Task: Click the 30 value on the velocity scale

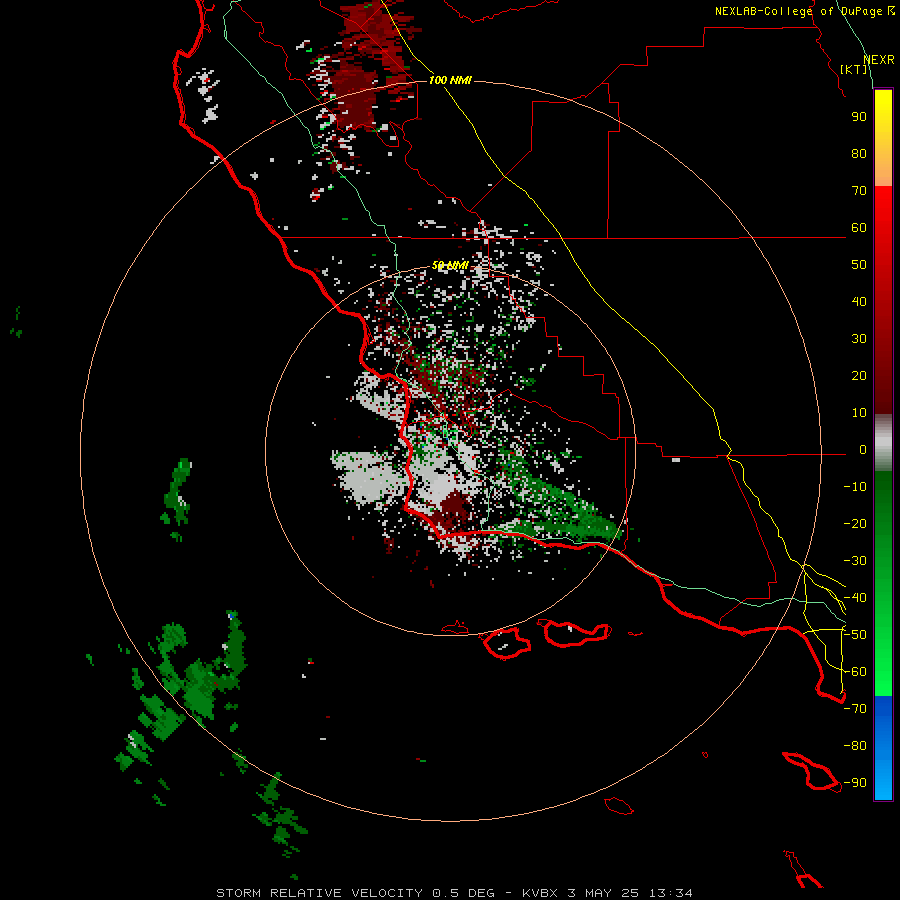Action: 859,339
